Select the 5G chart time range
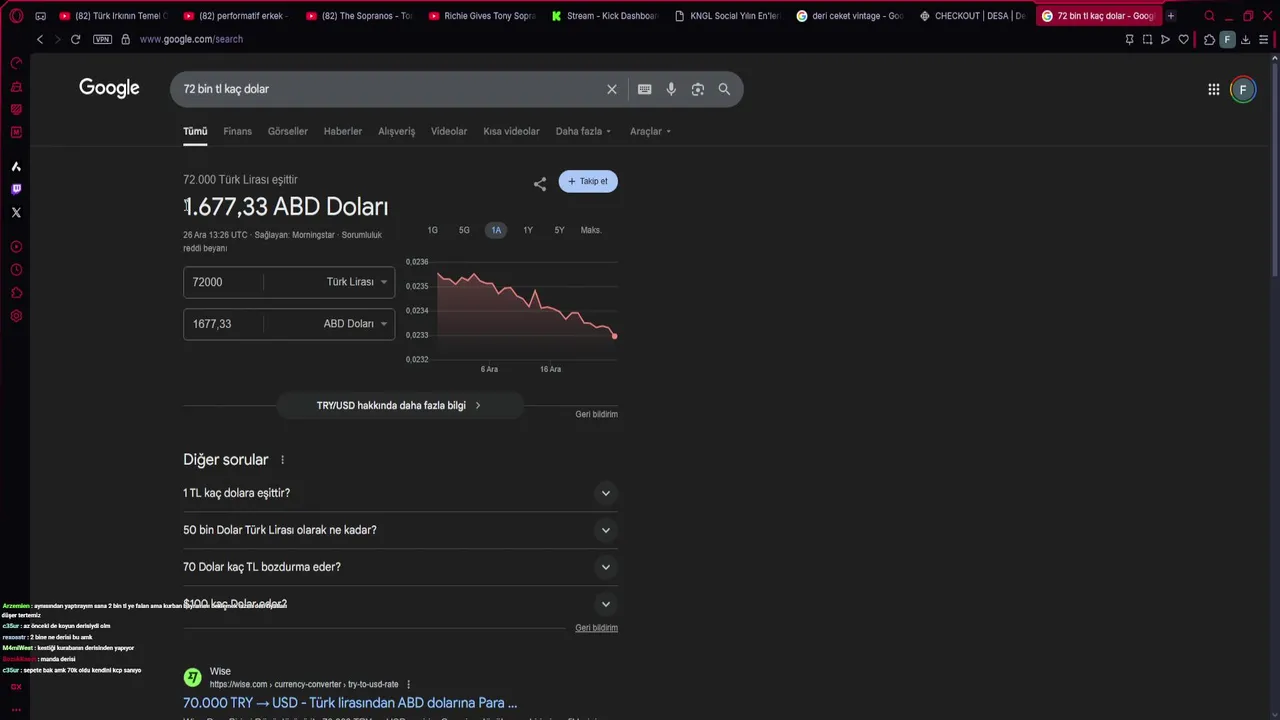Screen dimensions: 1280x720 click(x=464, y=230)
